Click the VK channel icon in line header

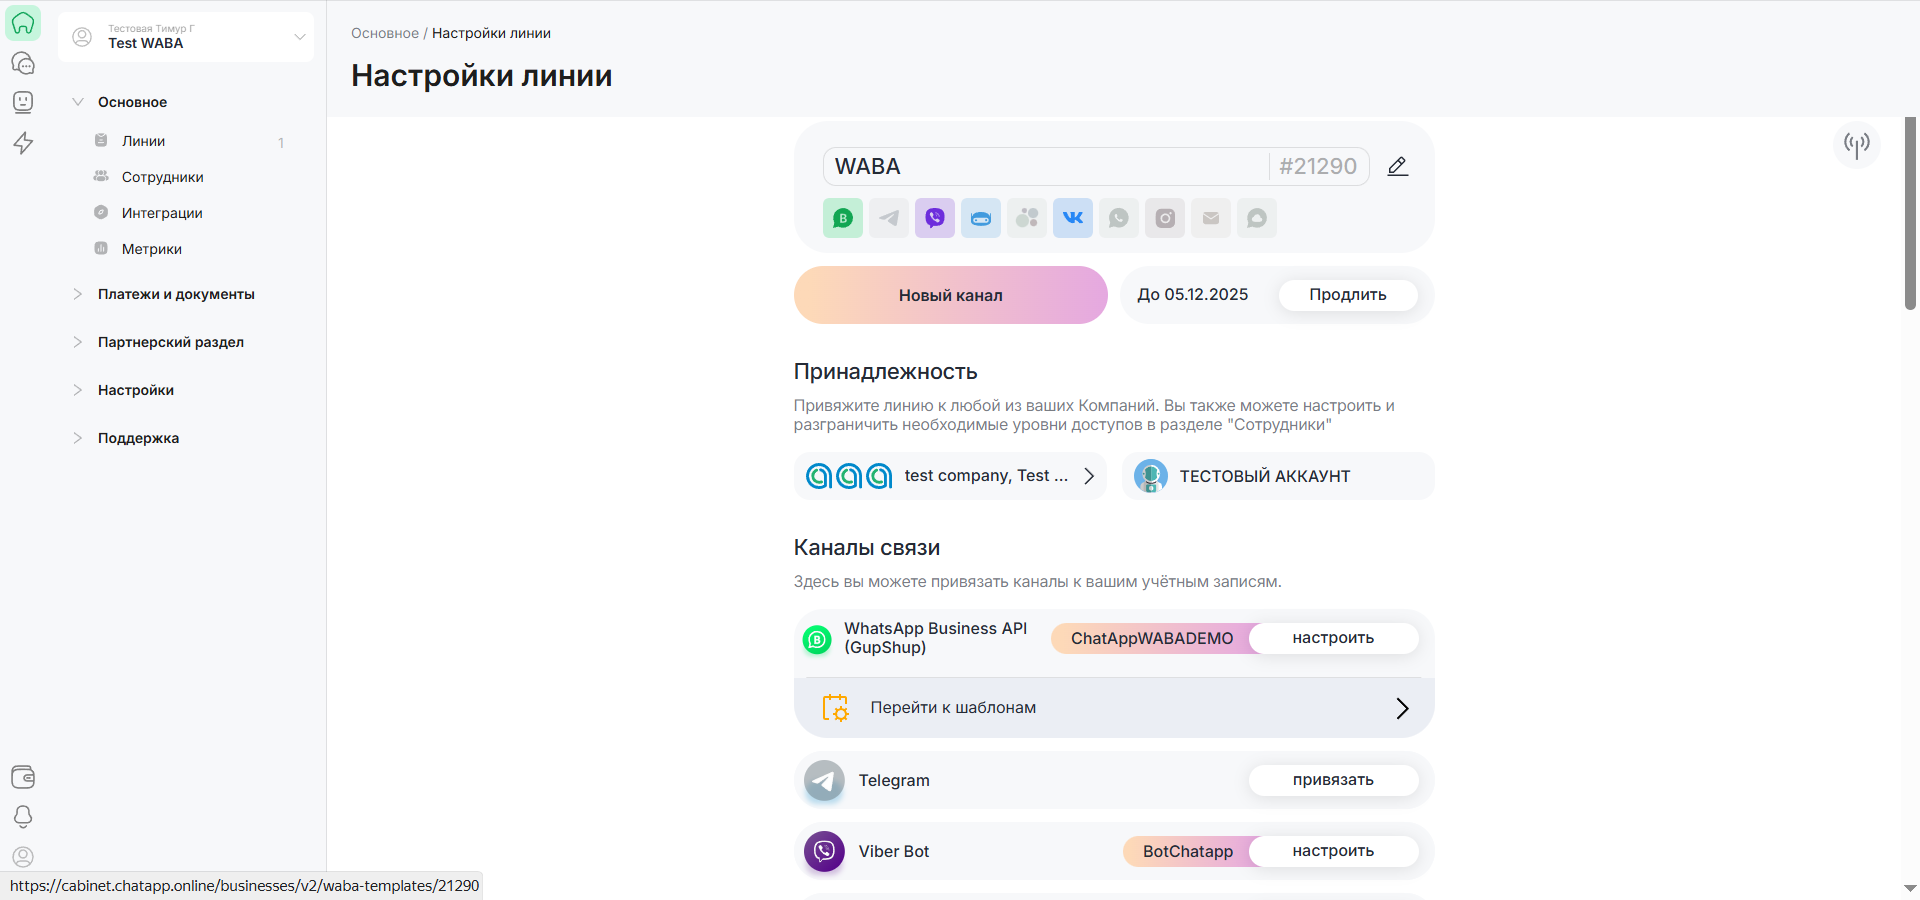1072,218
